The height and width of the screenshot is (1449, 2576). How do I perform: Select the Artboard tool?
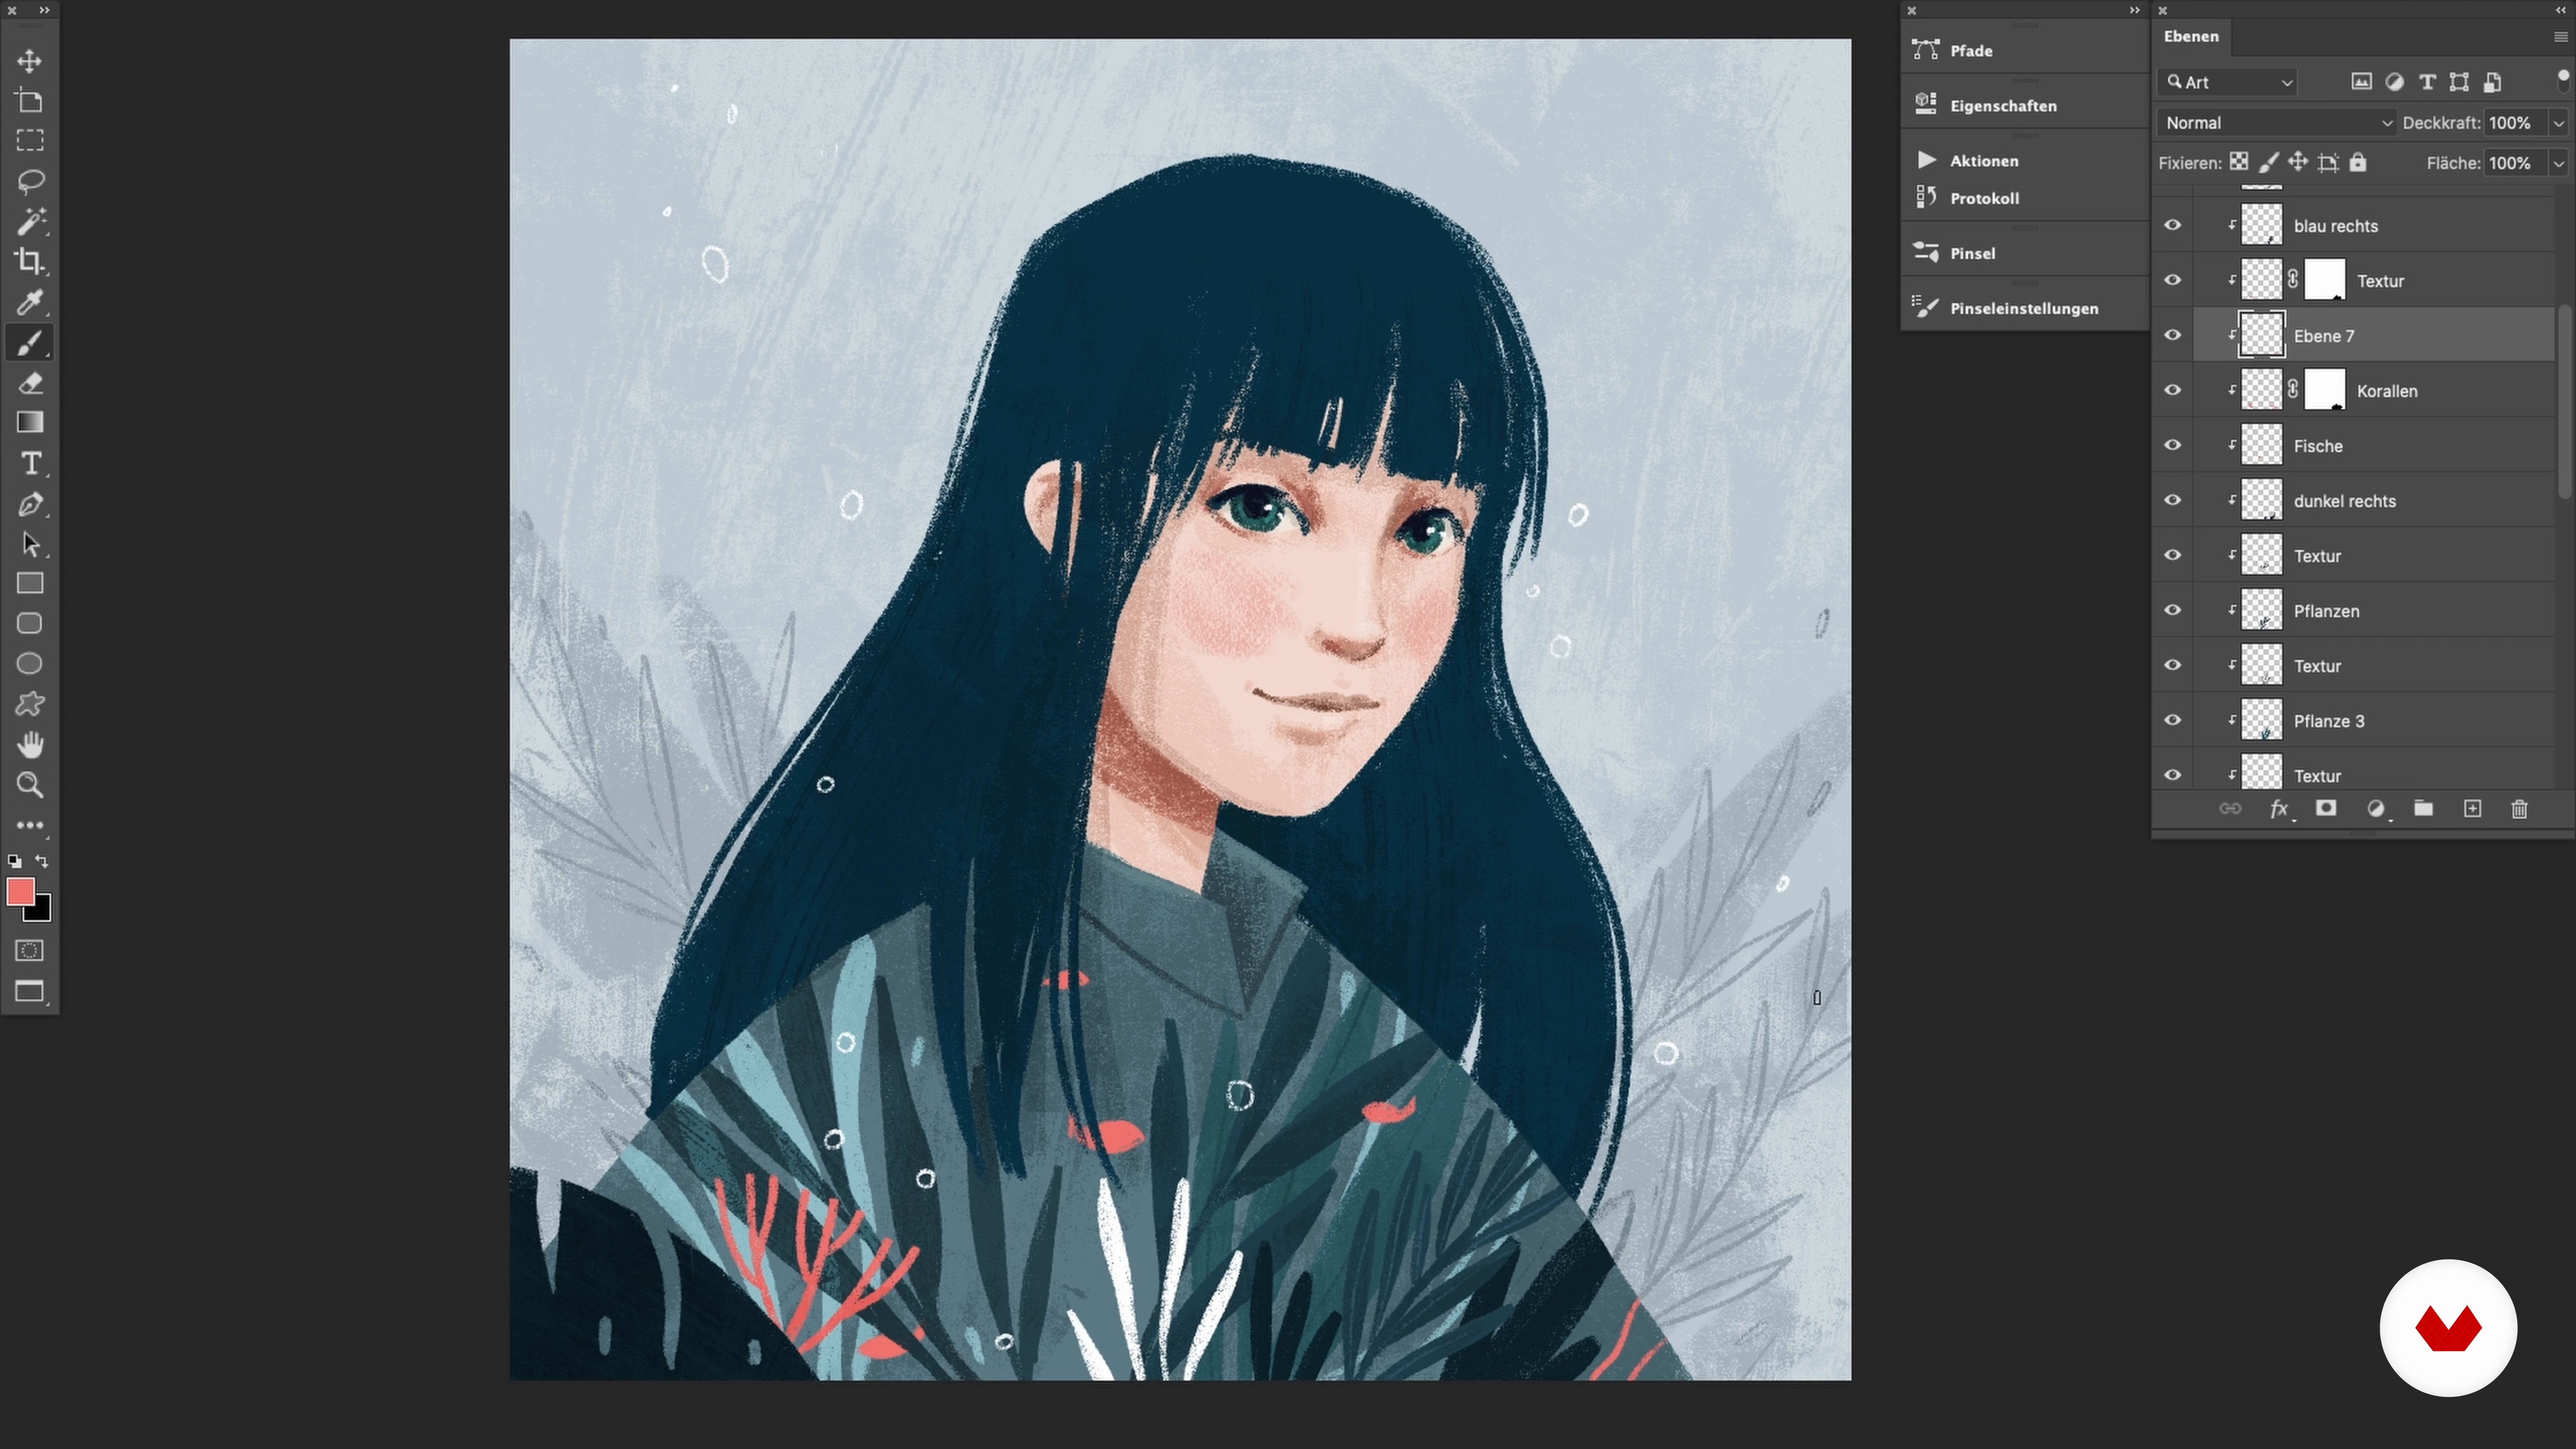click(29, 101)
